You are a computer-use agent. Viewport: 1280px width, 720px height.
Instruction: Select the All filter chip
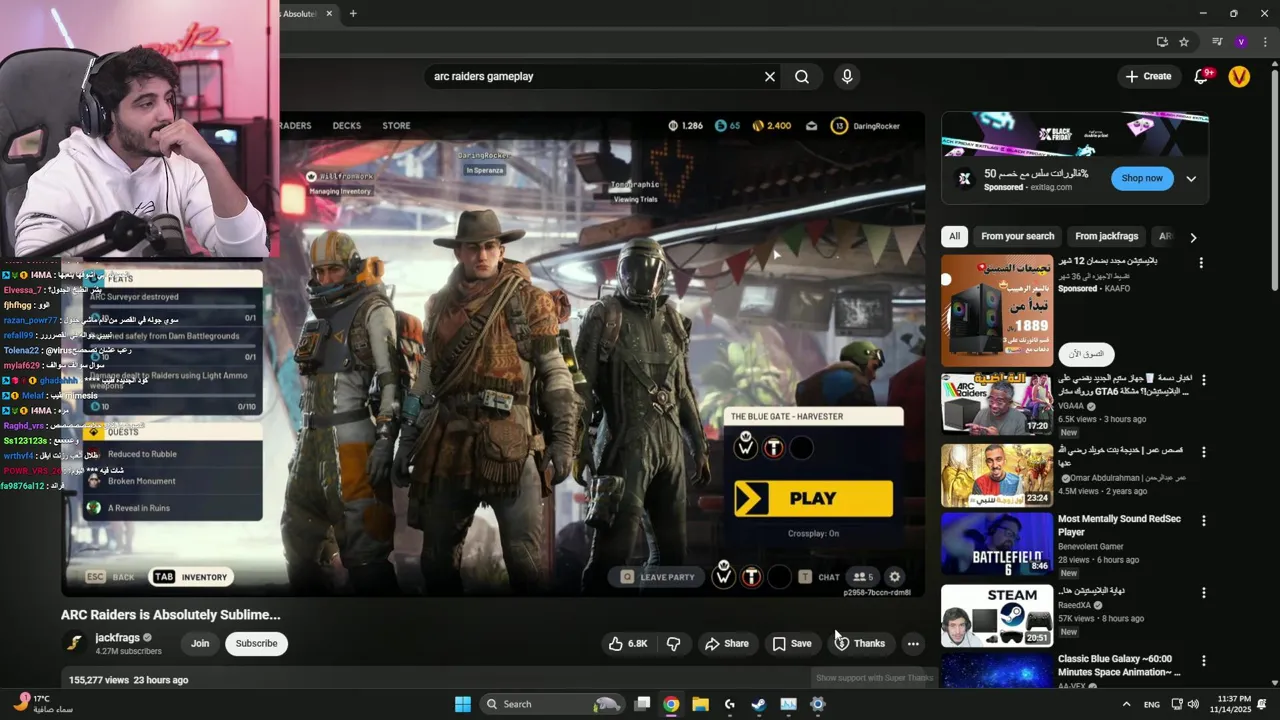point(954,237)
